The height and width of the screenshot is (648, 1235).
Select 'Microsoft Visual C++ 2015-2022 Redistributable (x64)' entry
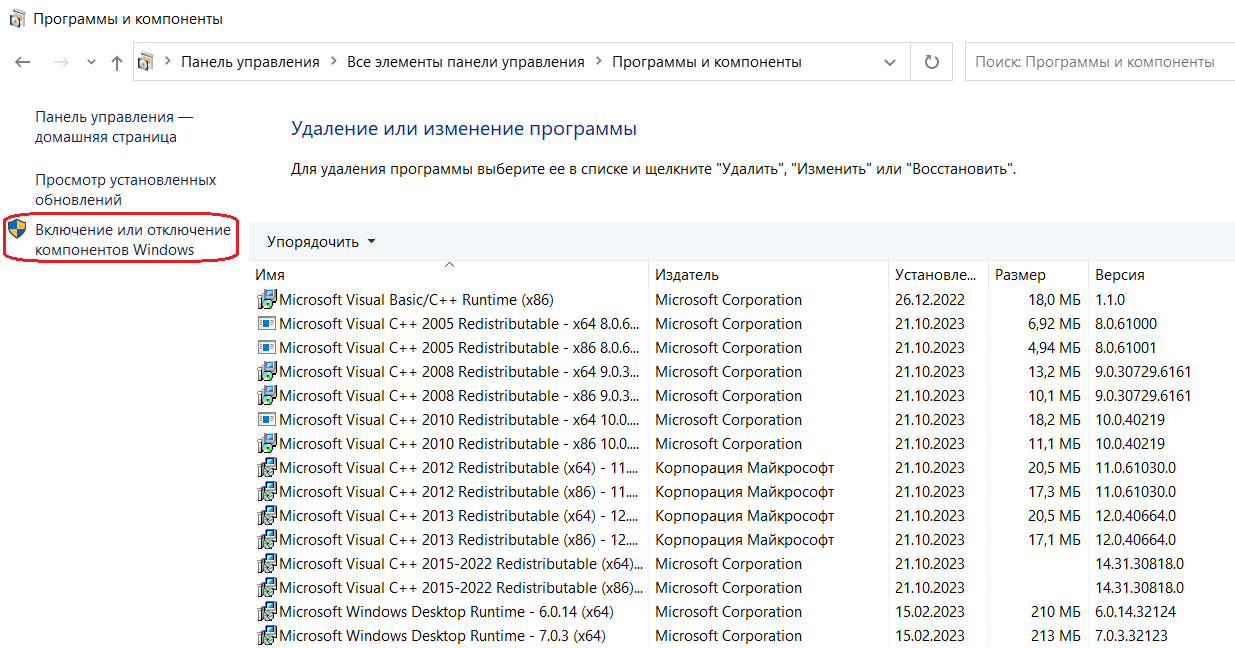pyautogui.click(x=462, y=564)
